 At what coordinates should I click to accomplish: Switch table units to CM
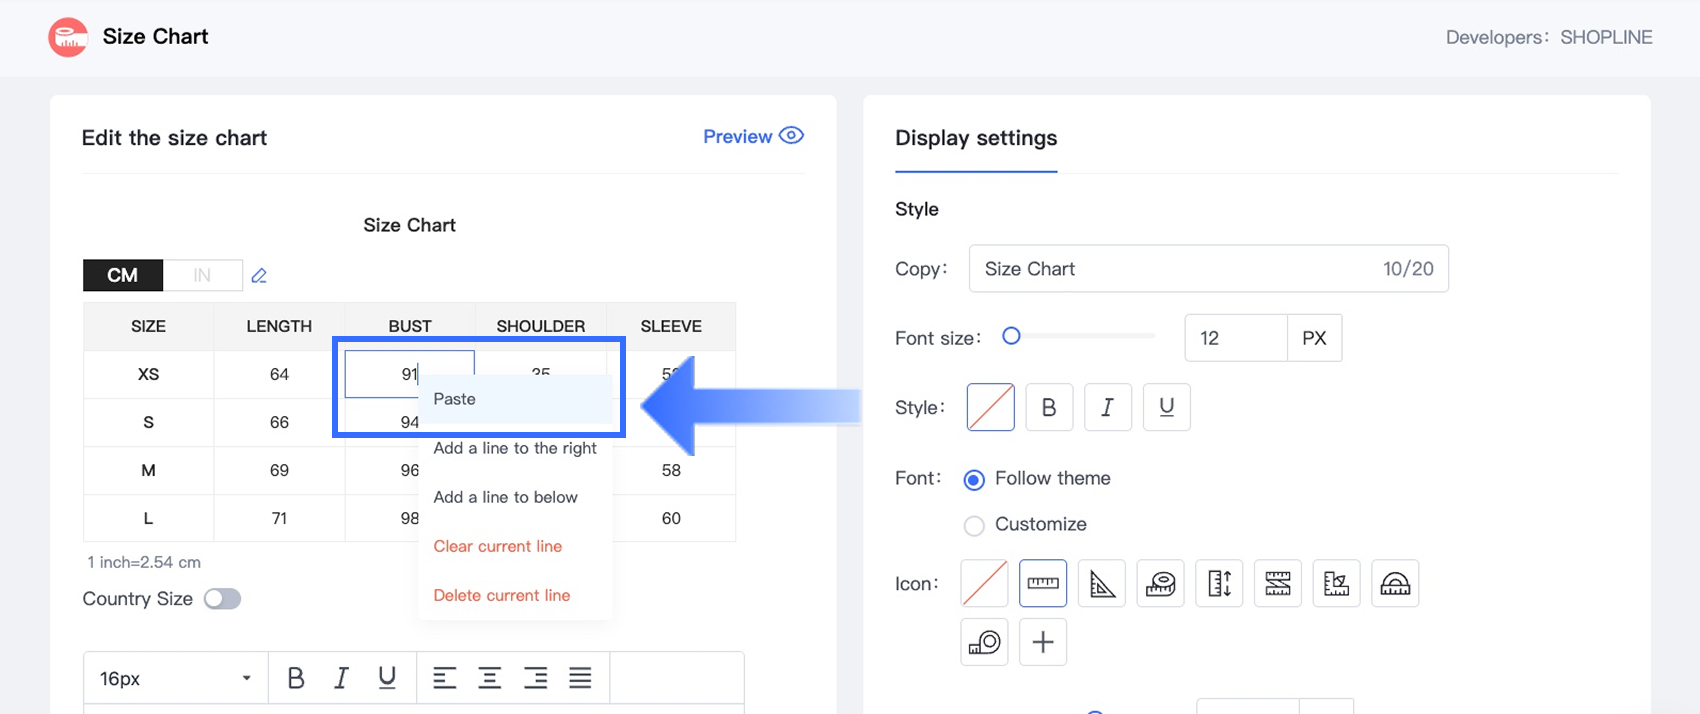(123, 275)
